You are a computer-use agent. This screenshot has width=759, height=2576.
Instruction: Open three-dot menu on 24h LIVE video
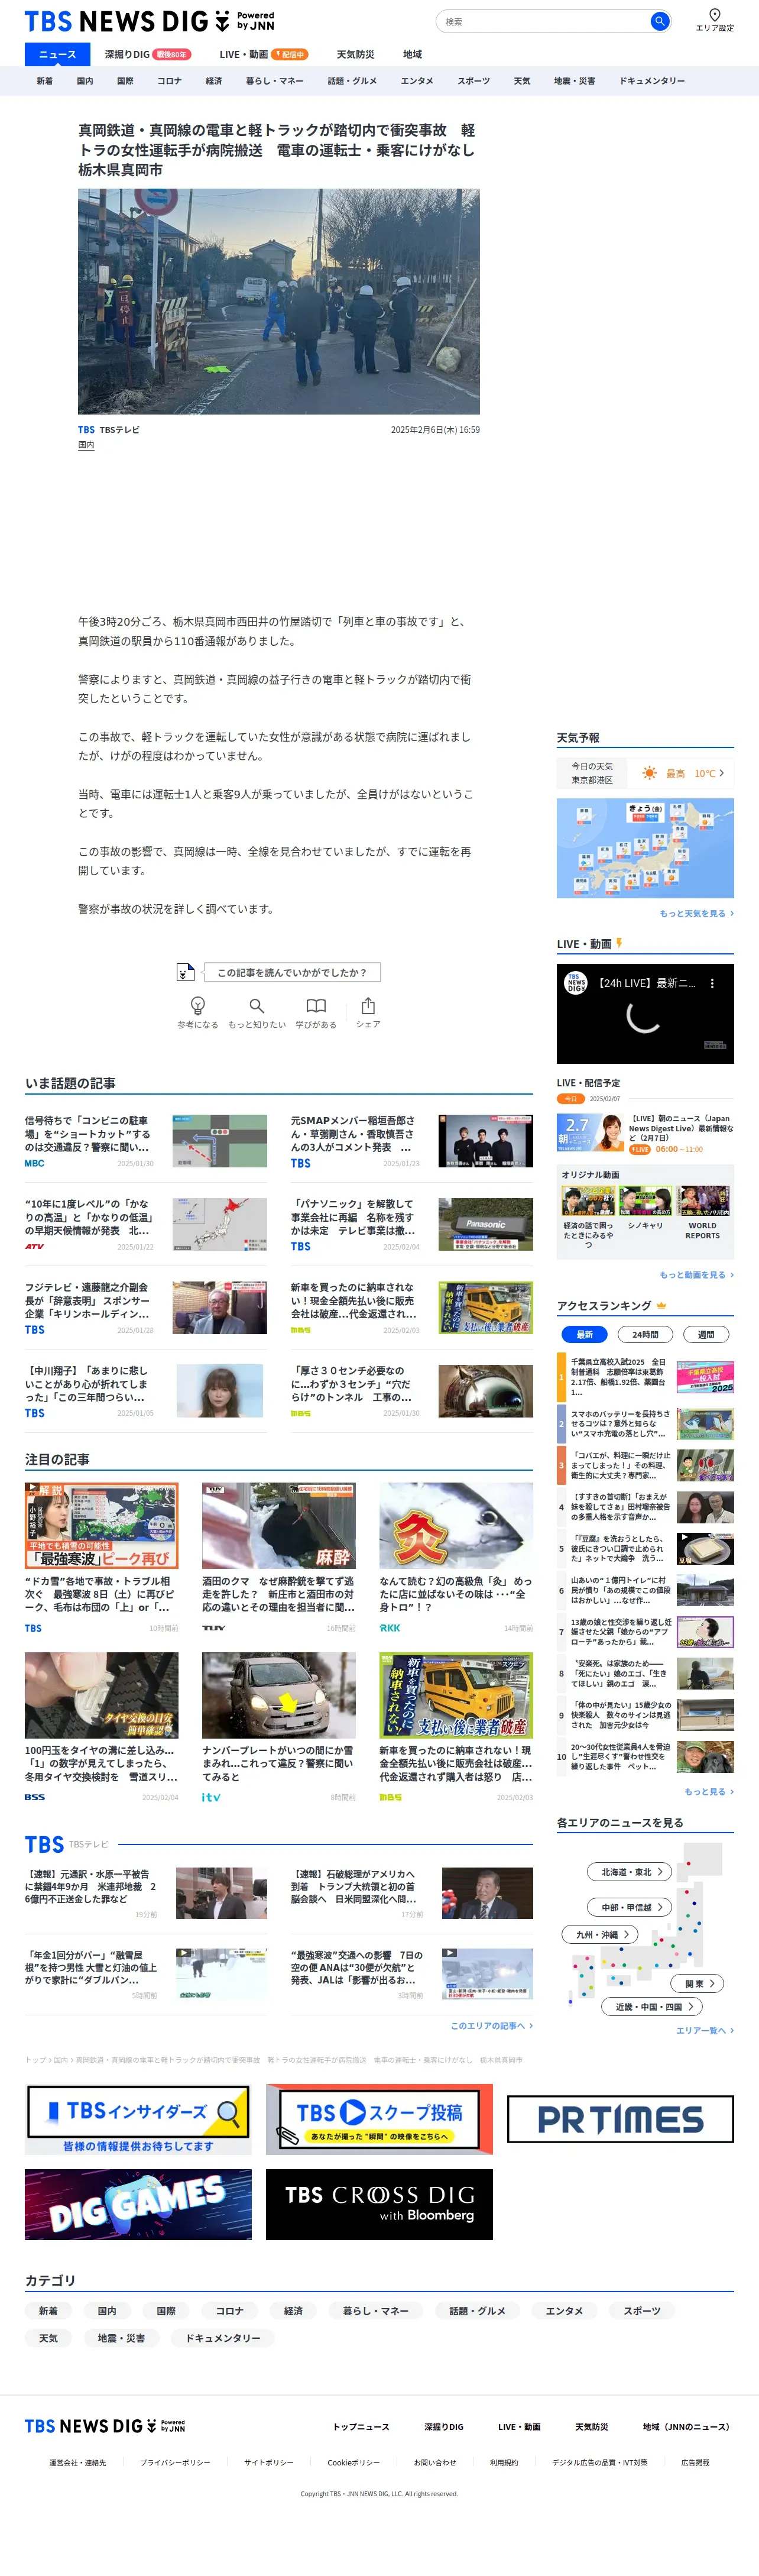click(712, 983)
